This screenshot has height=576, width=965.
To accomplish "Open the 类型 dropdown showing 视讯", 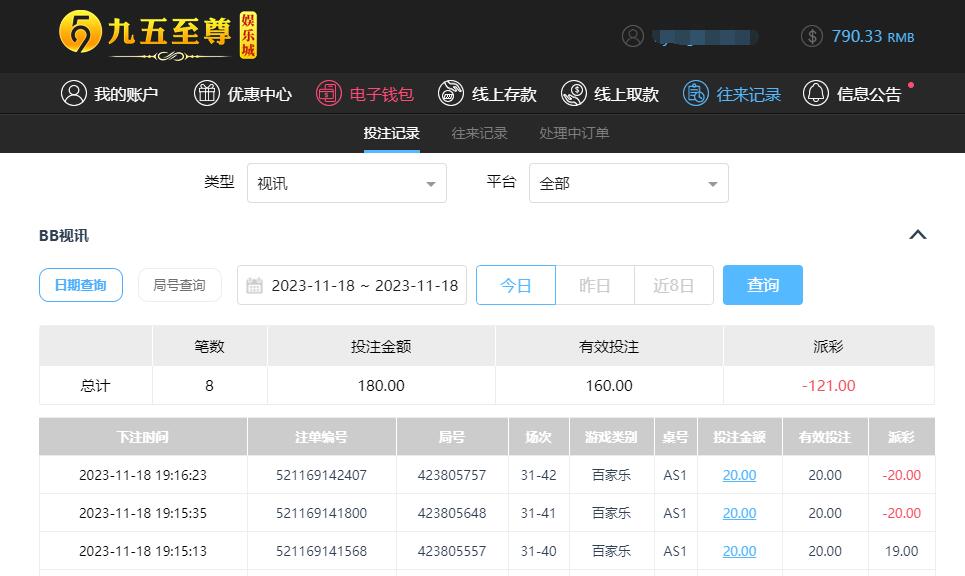I will 346,184.
